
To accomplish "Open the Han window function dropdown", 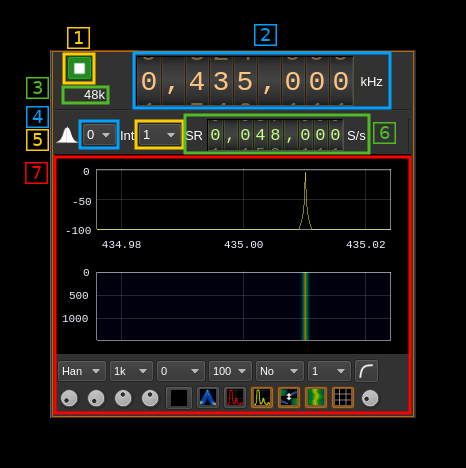I will [82, 371].
